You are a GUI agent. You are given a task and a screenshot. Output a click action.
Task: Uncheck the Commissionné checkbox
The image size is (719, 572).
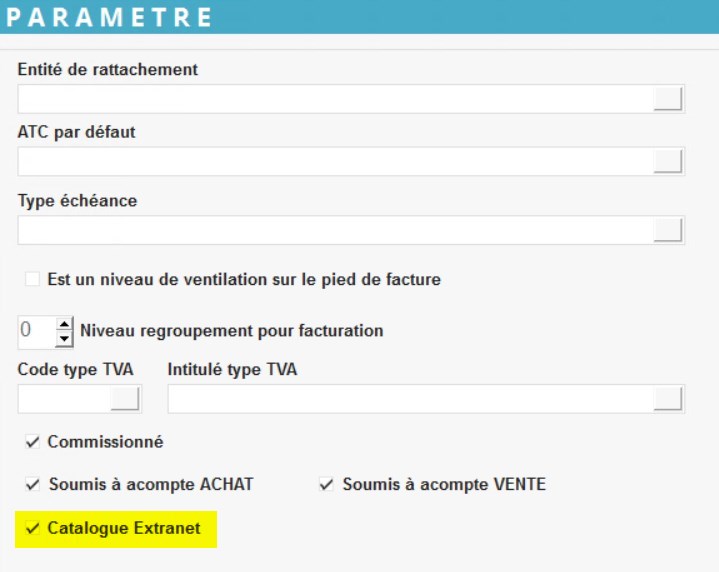click(x=33, y=442)
